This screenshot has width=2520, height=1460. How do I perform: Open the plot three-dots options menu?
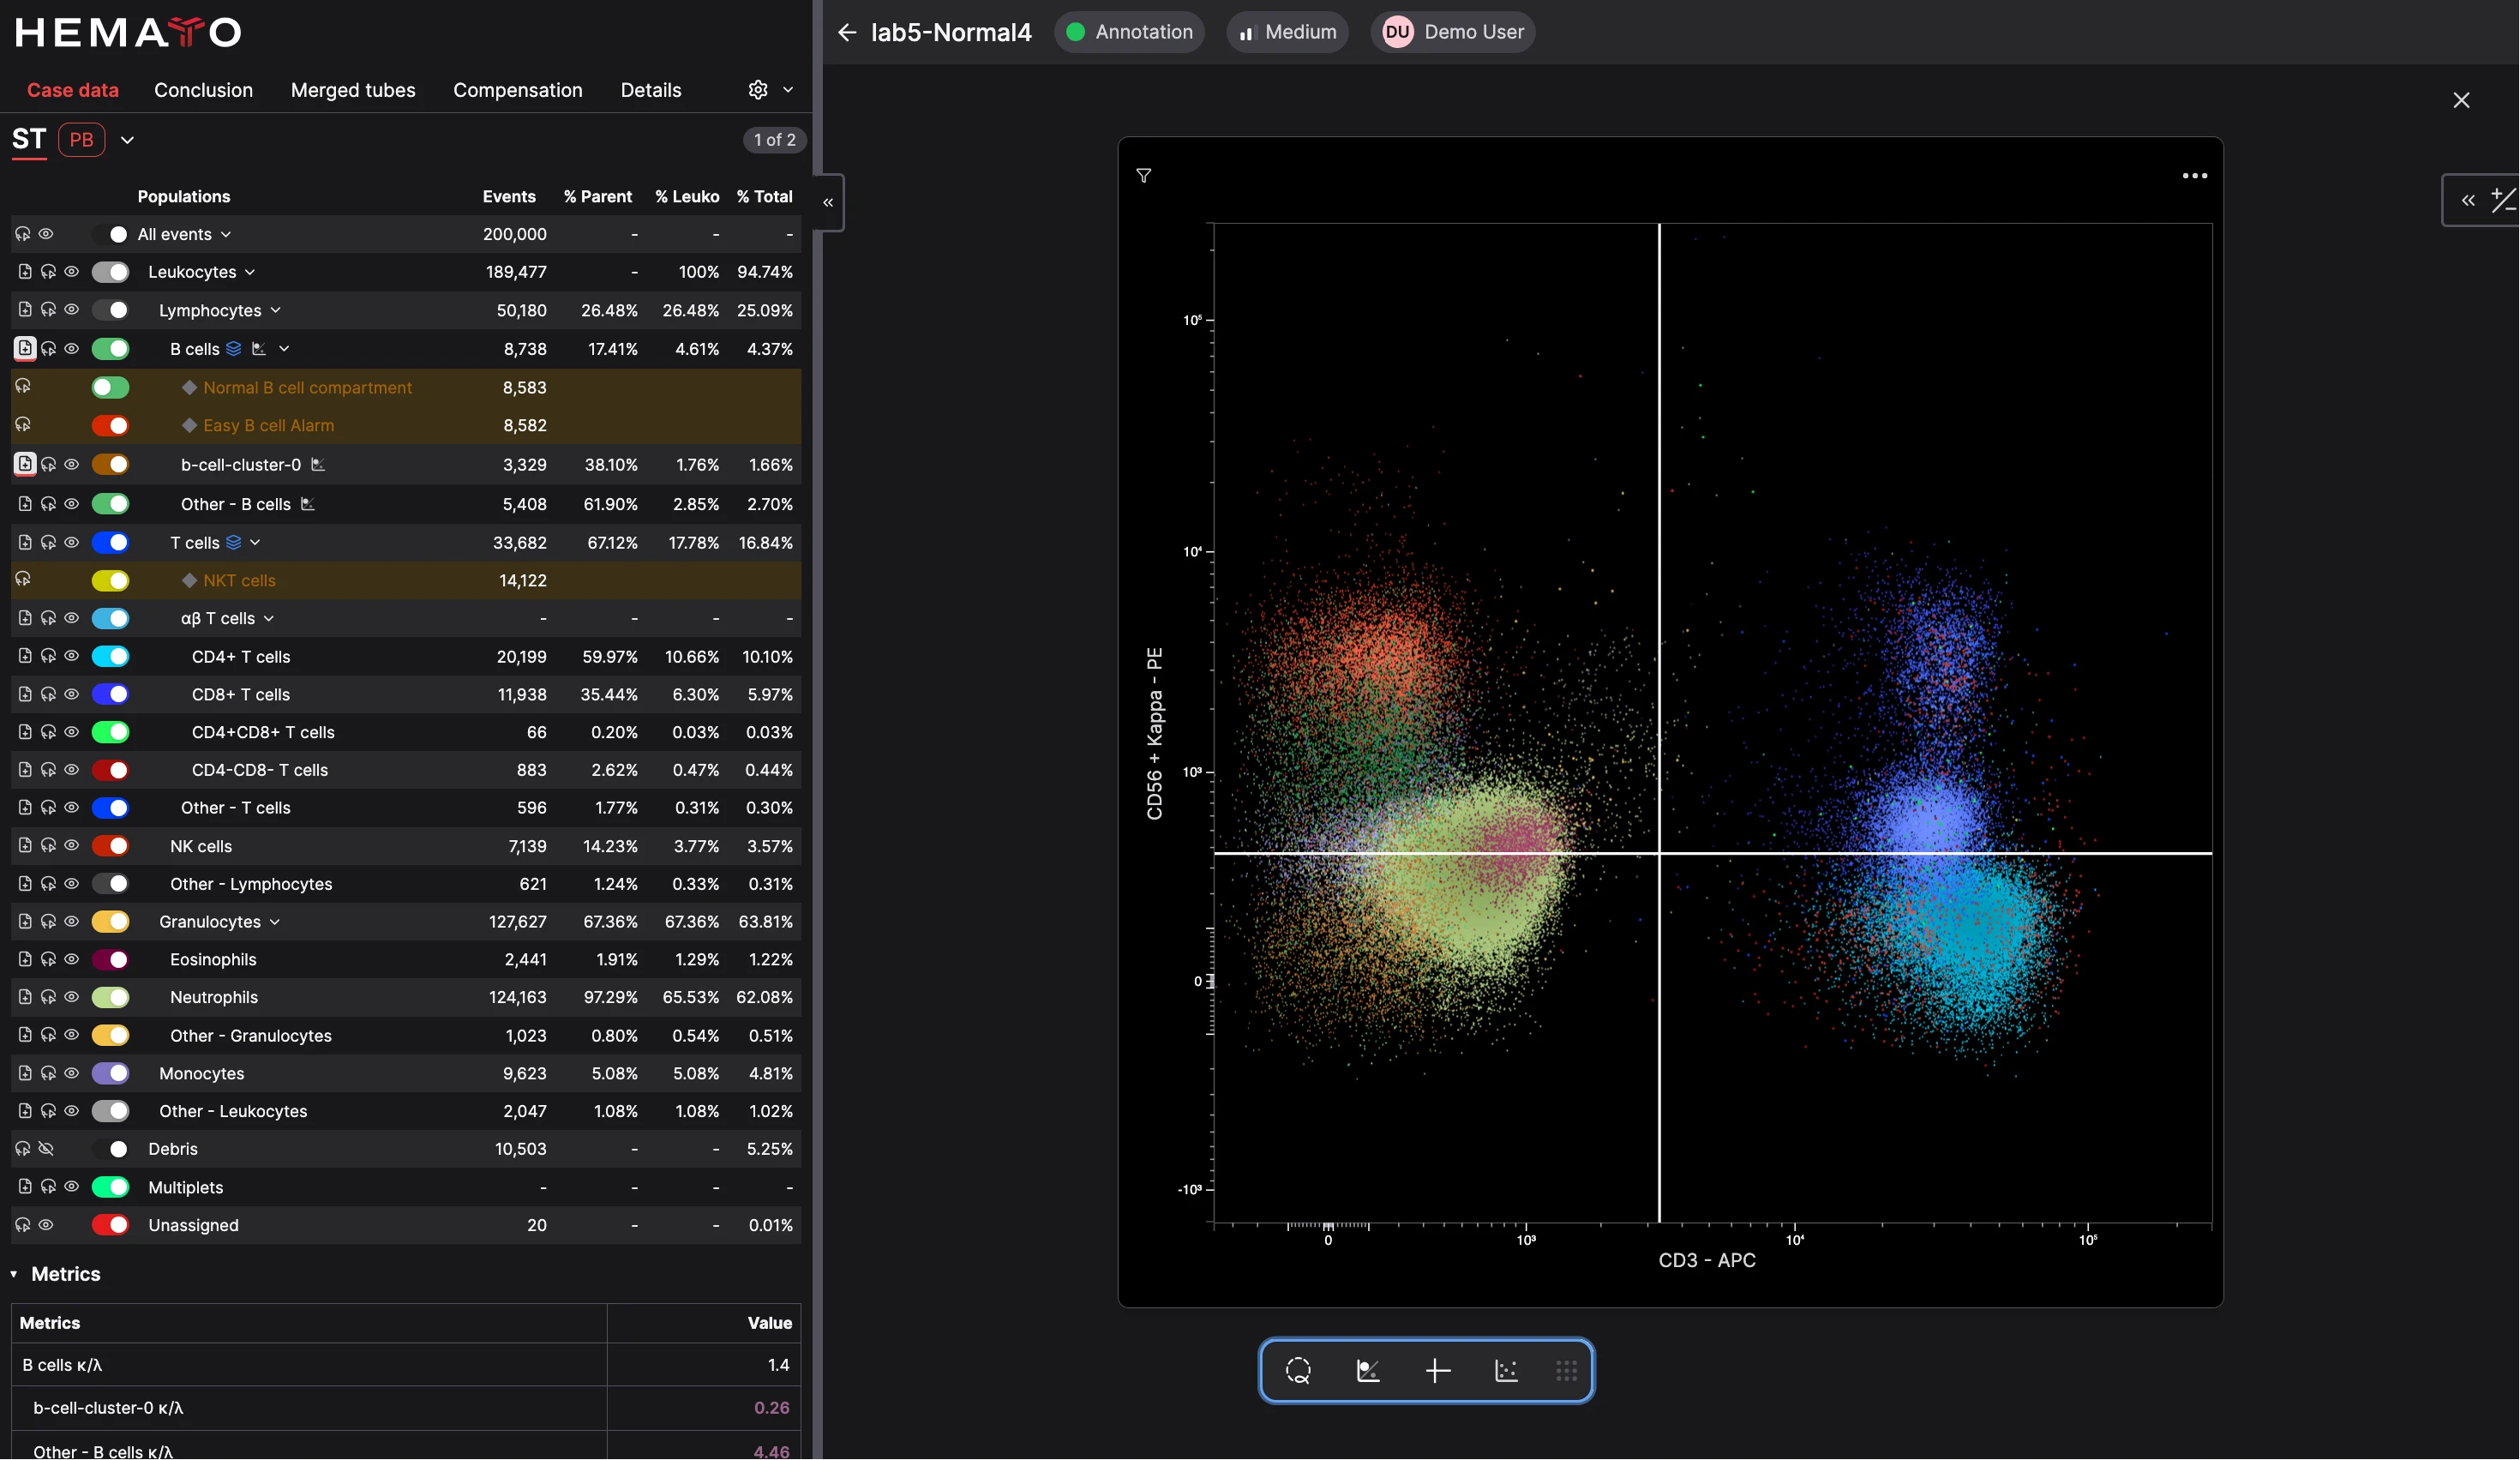click(x=2194, y=176)
